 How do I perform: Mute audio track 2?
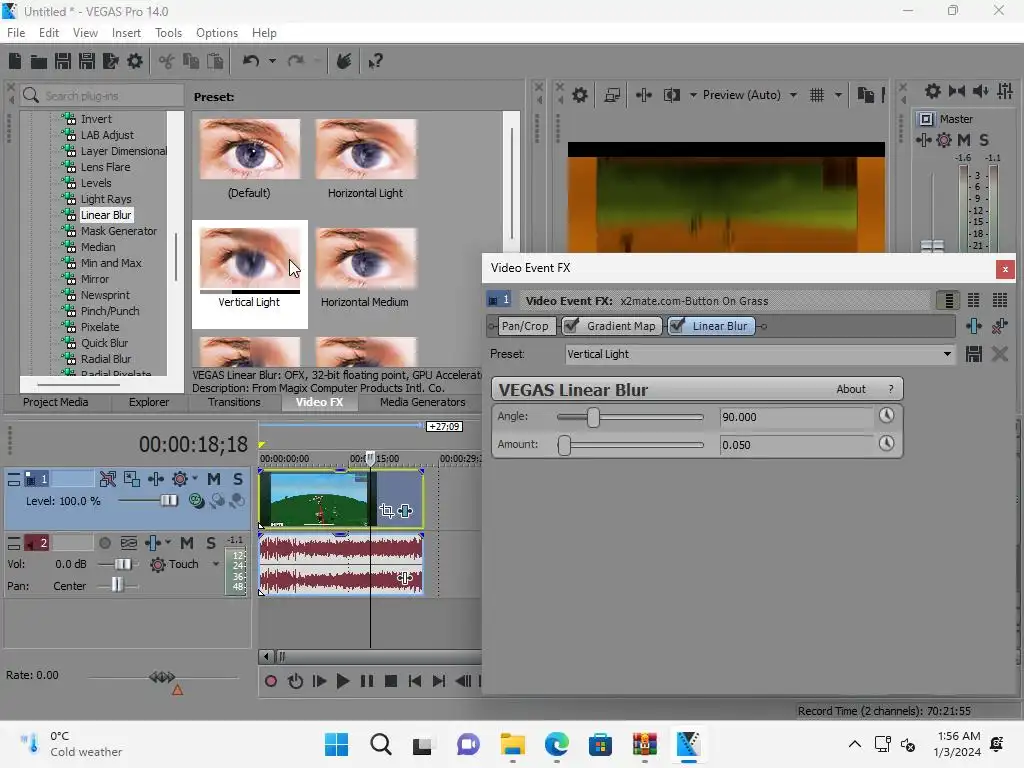pos(187,543)
